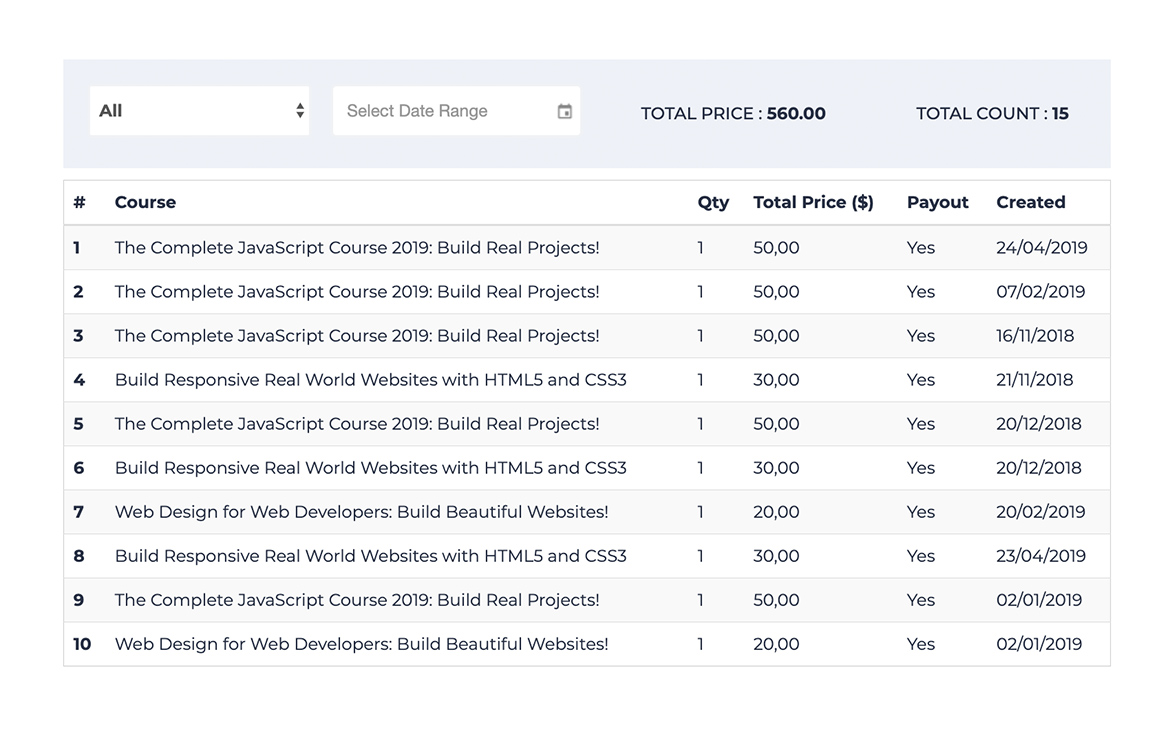Click the TOTAL PRICE 560.00 summary
This screenshot has width=1169, height=740.
point(733,114)
